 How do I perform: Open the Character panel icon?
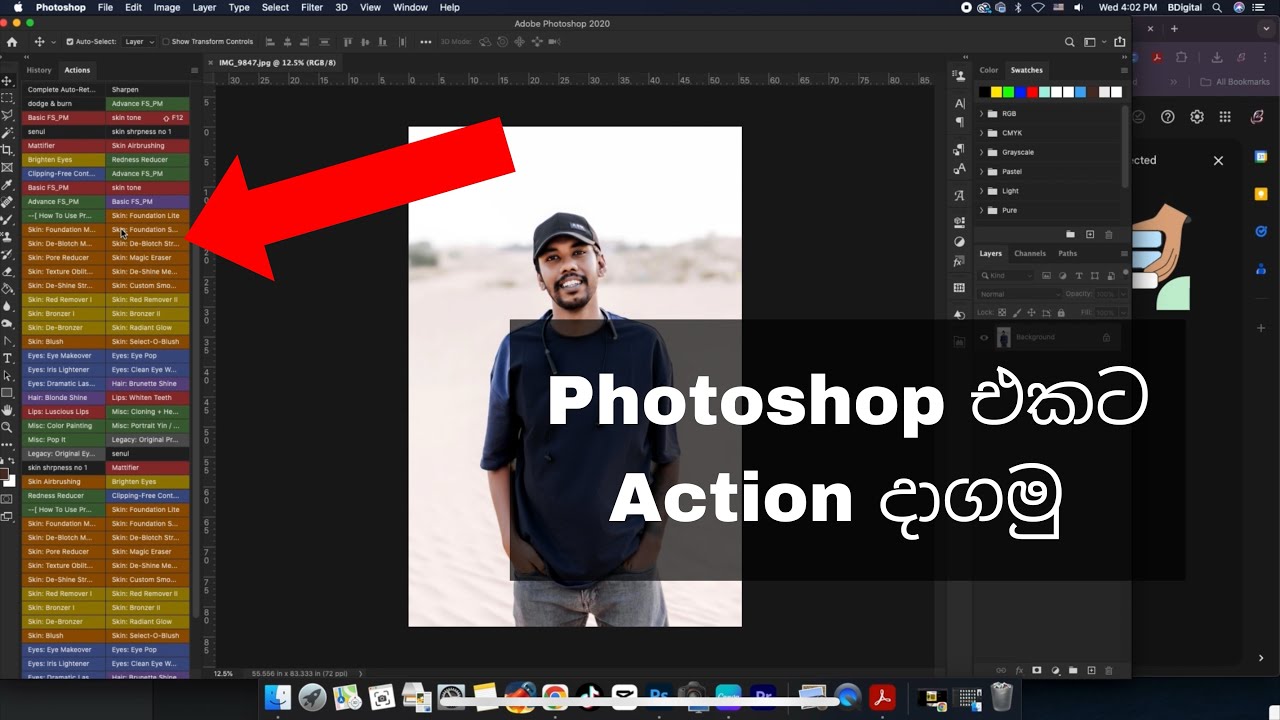(959, 103)
